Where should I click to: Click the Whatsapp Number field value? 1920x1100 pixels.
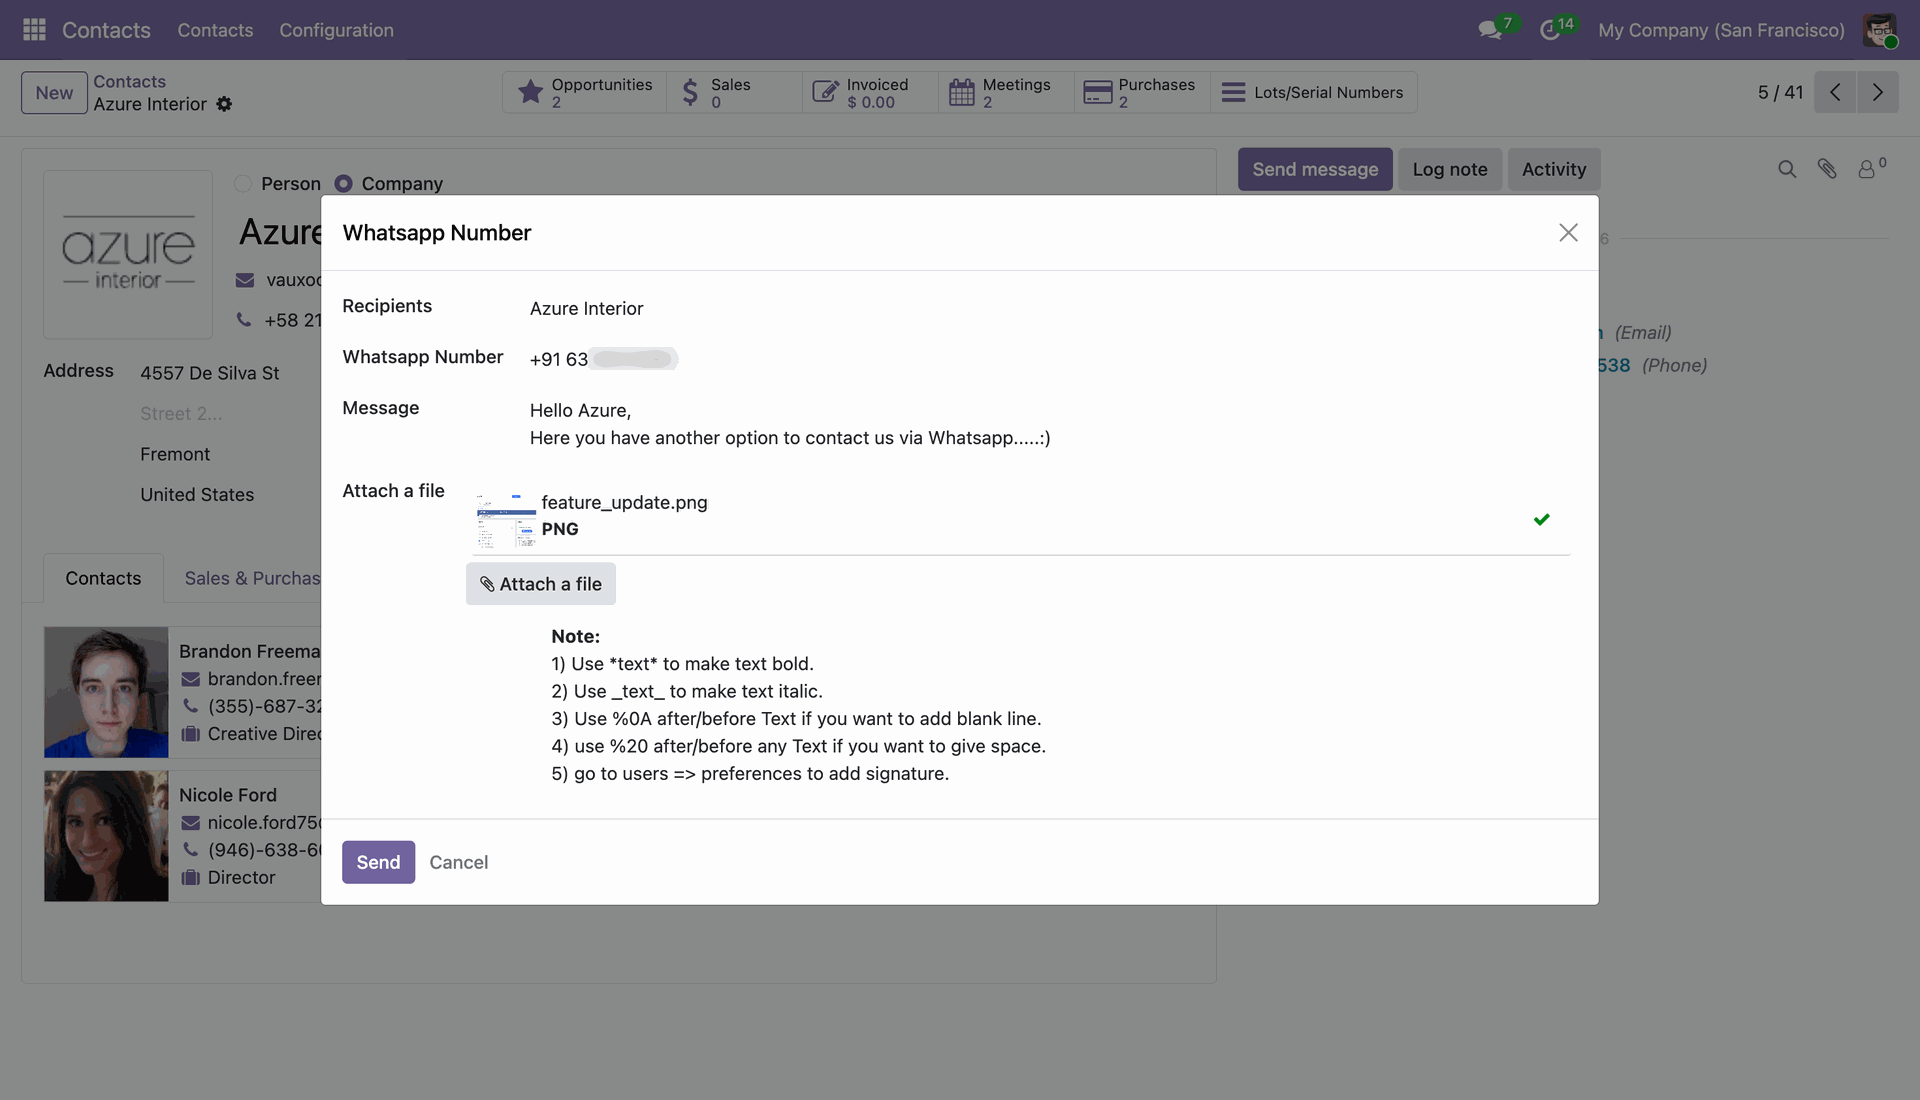point(604,359)
